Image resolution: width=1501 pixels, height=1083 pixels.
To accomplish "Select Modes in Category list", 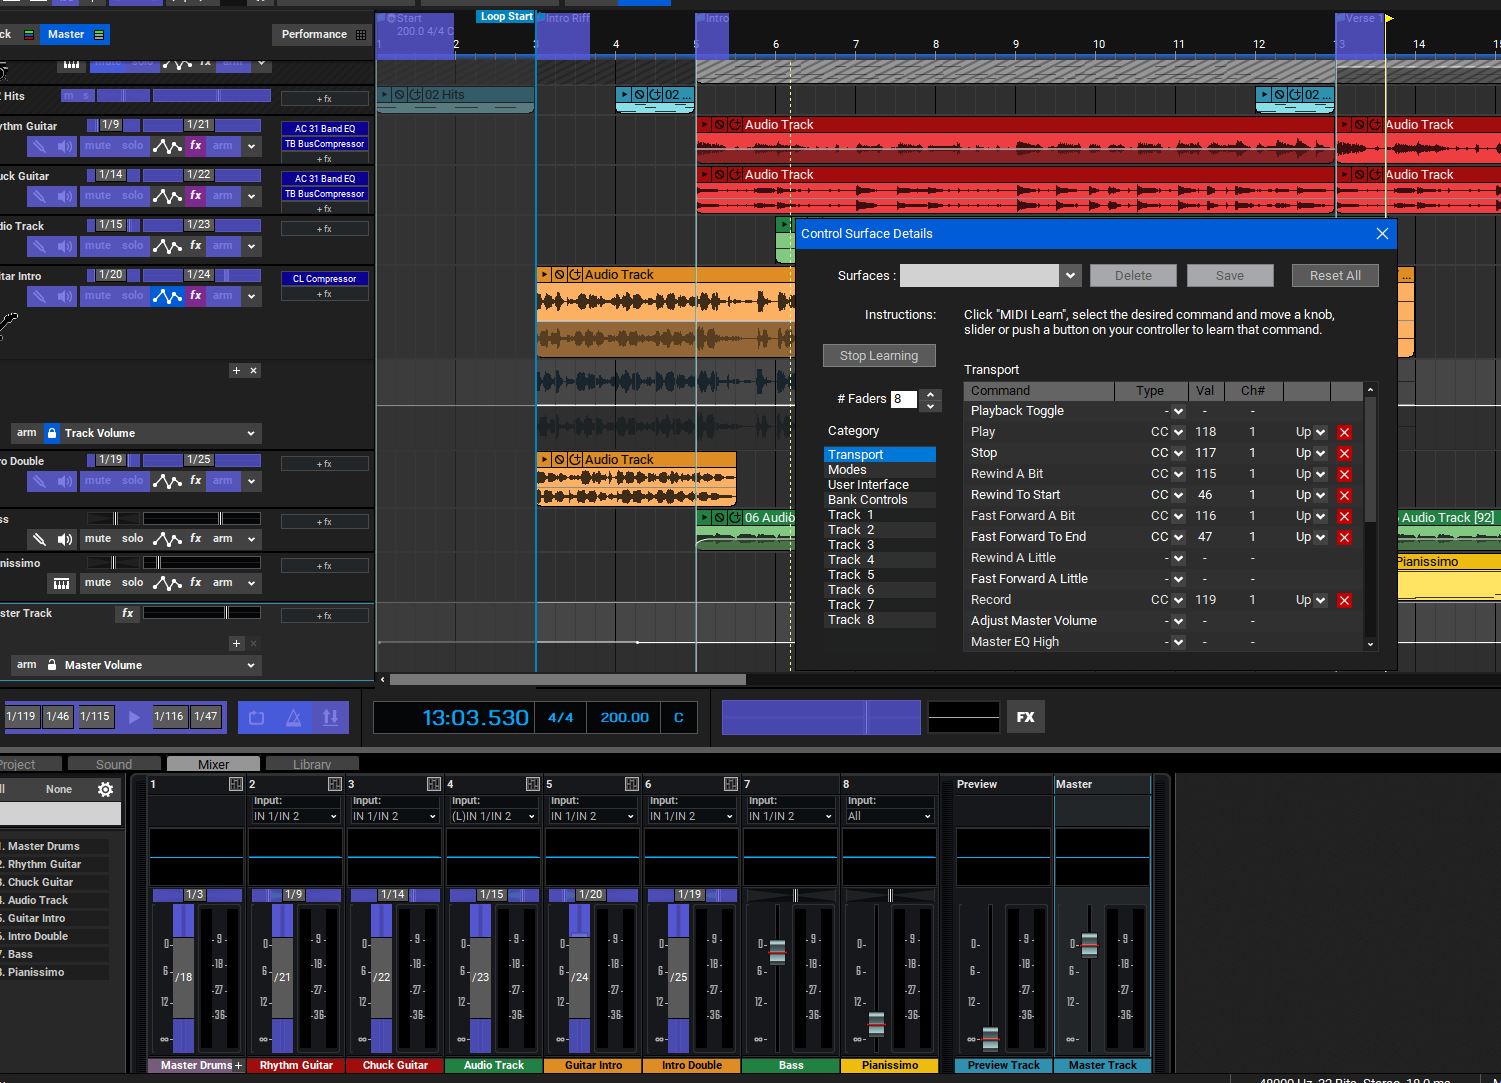I will (x=880, y=469).
